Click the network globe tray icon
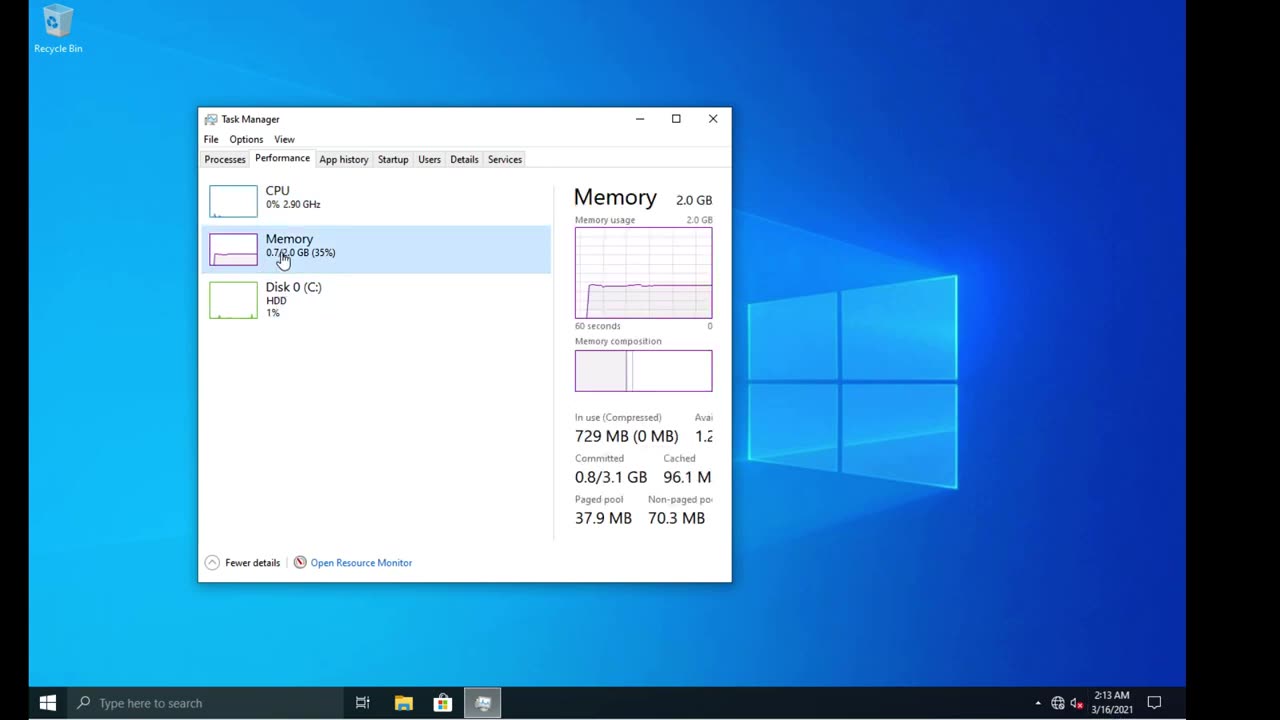Viewport: 1280px width, 720px height. coord(1058,703)
